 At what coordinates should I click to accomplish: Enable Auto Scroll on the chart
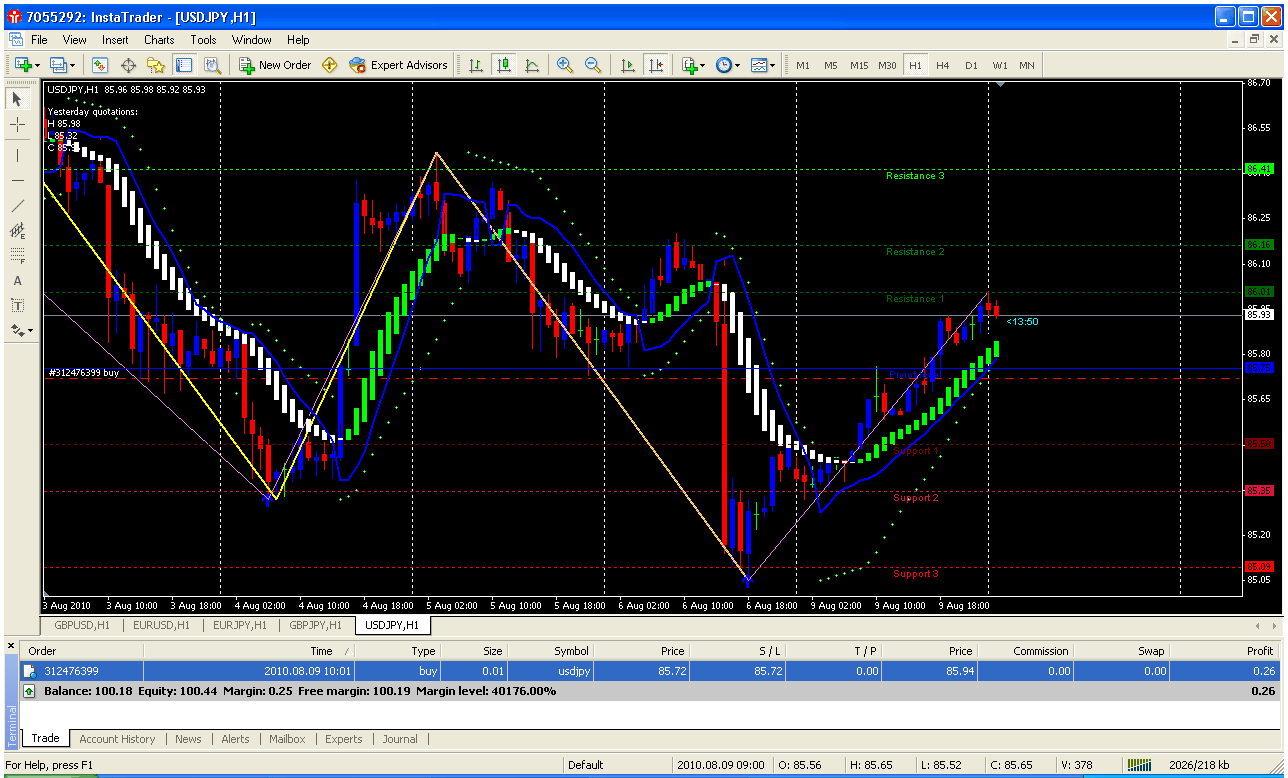click(628, 65)
